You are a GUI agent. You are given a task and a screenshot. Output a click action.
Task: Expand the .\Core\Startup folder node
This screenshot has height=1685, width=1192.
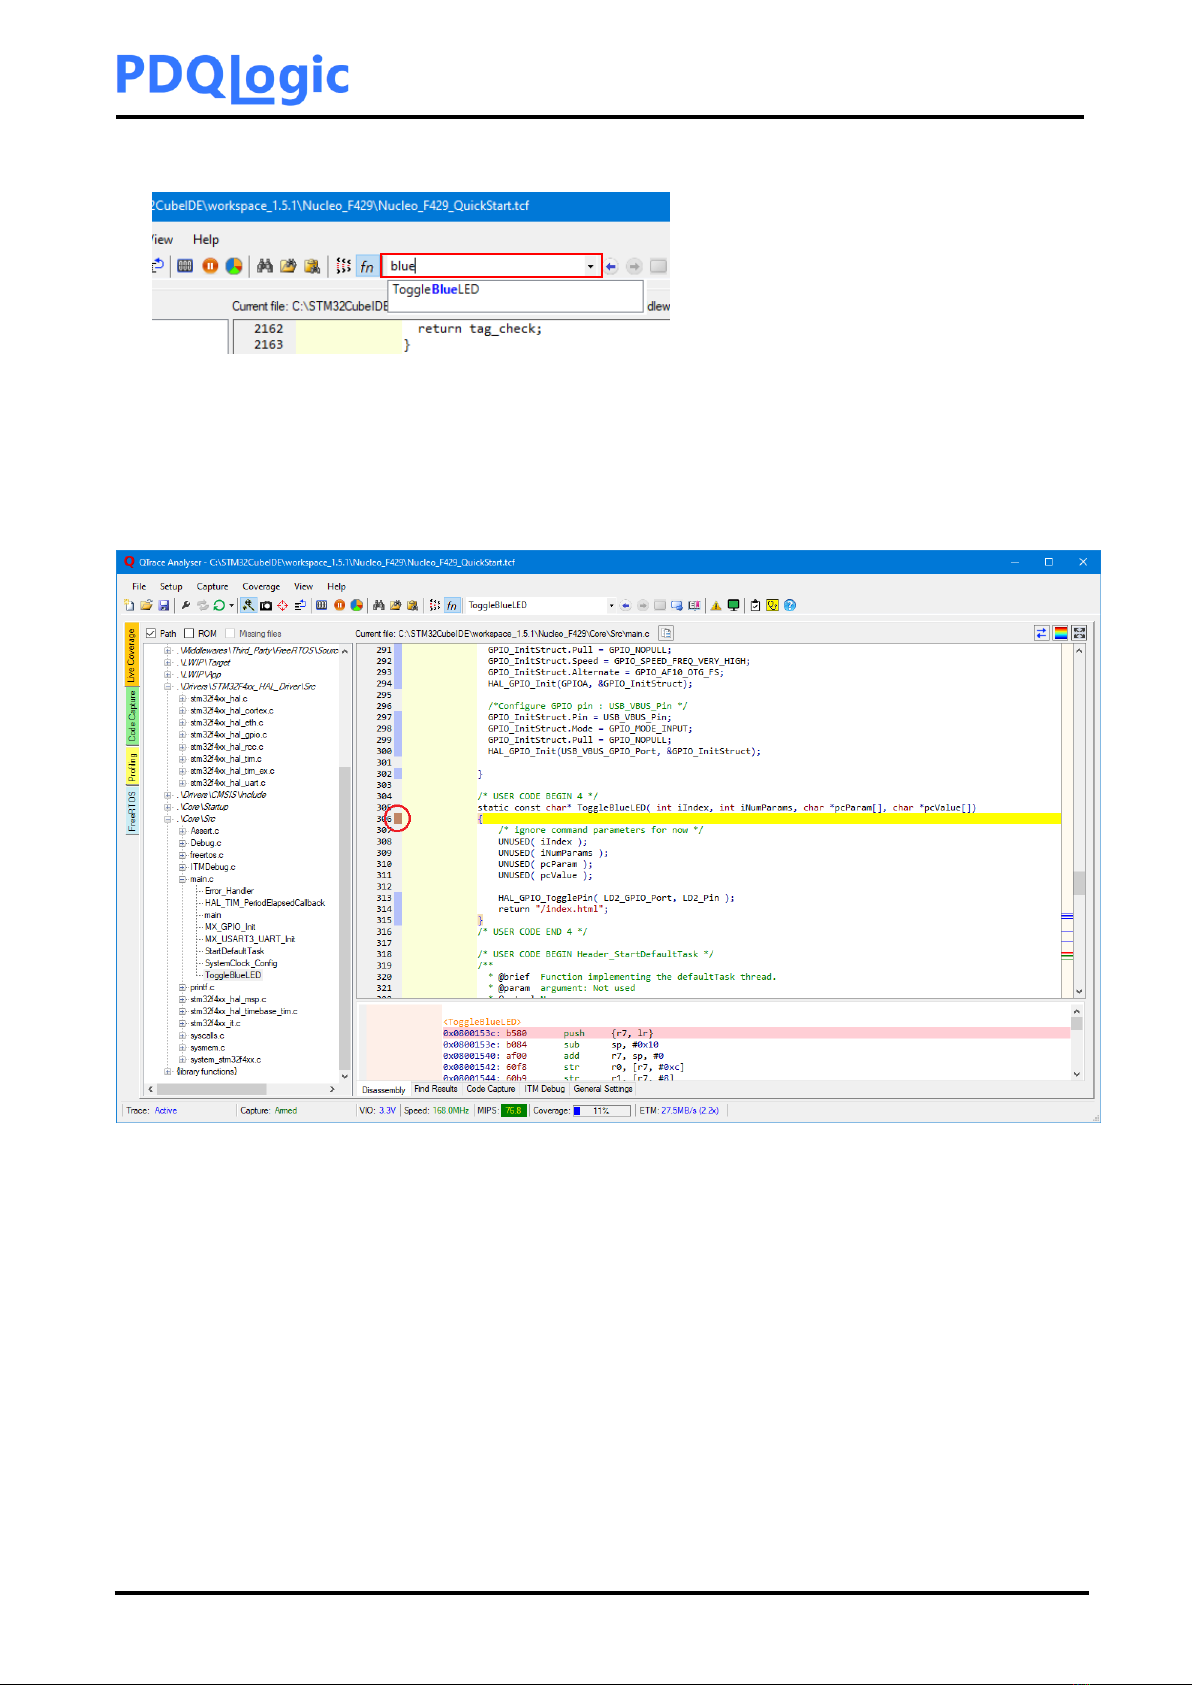point(168,807)
